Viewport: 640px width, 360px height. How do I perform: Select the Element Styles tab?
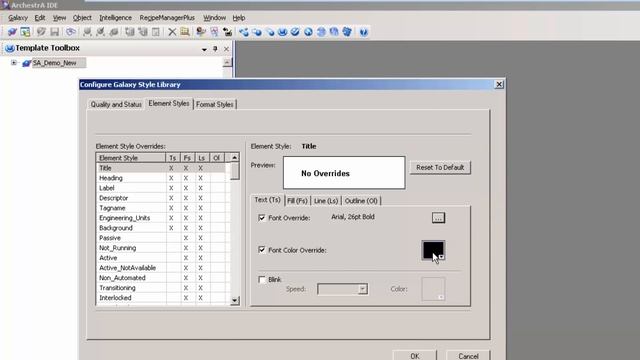[169, 104]
